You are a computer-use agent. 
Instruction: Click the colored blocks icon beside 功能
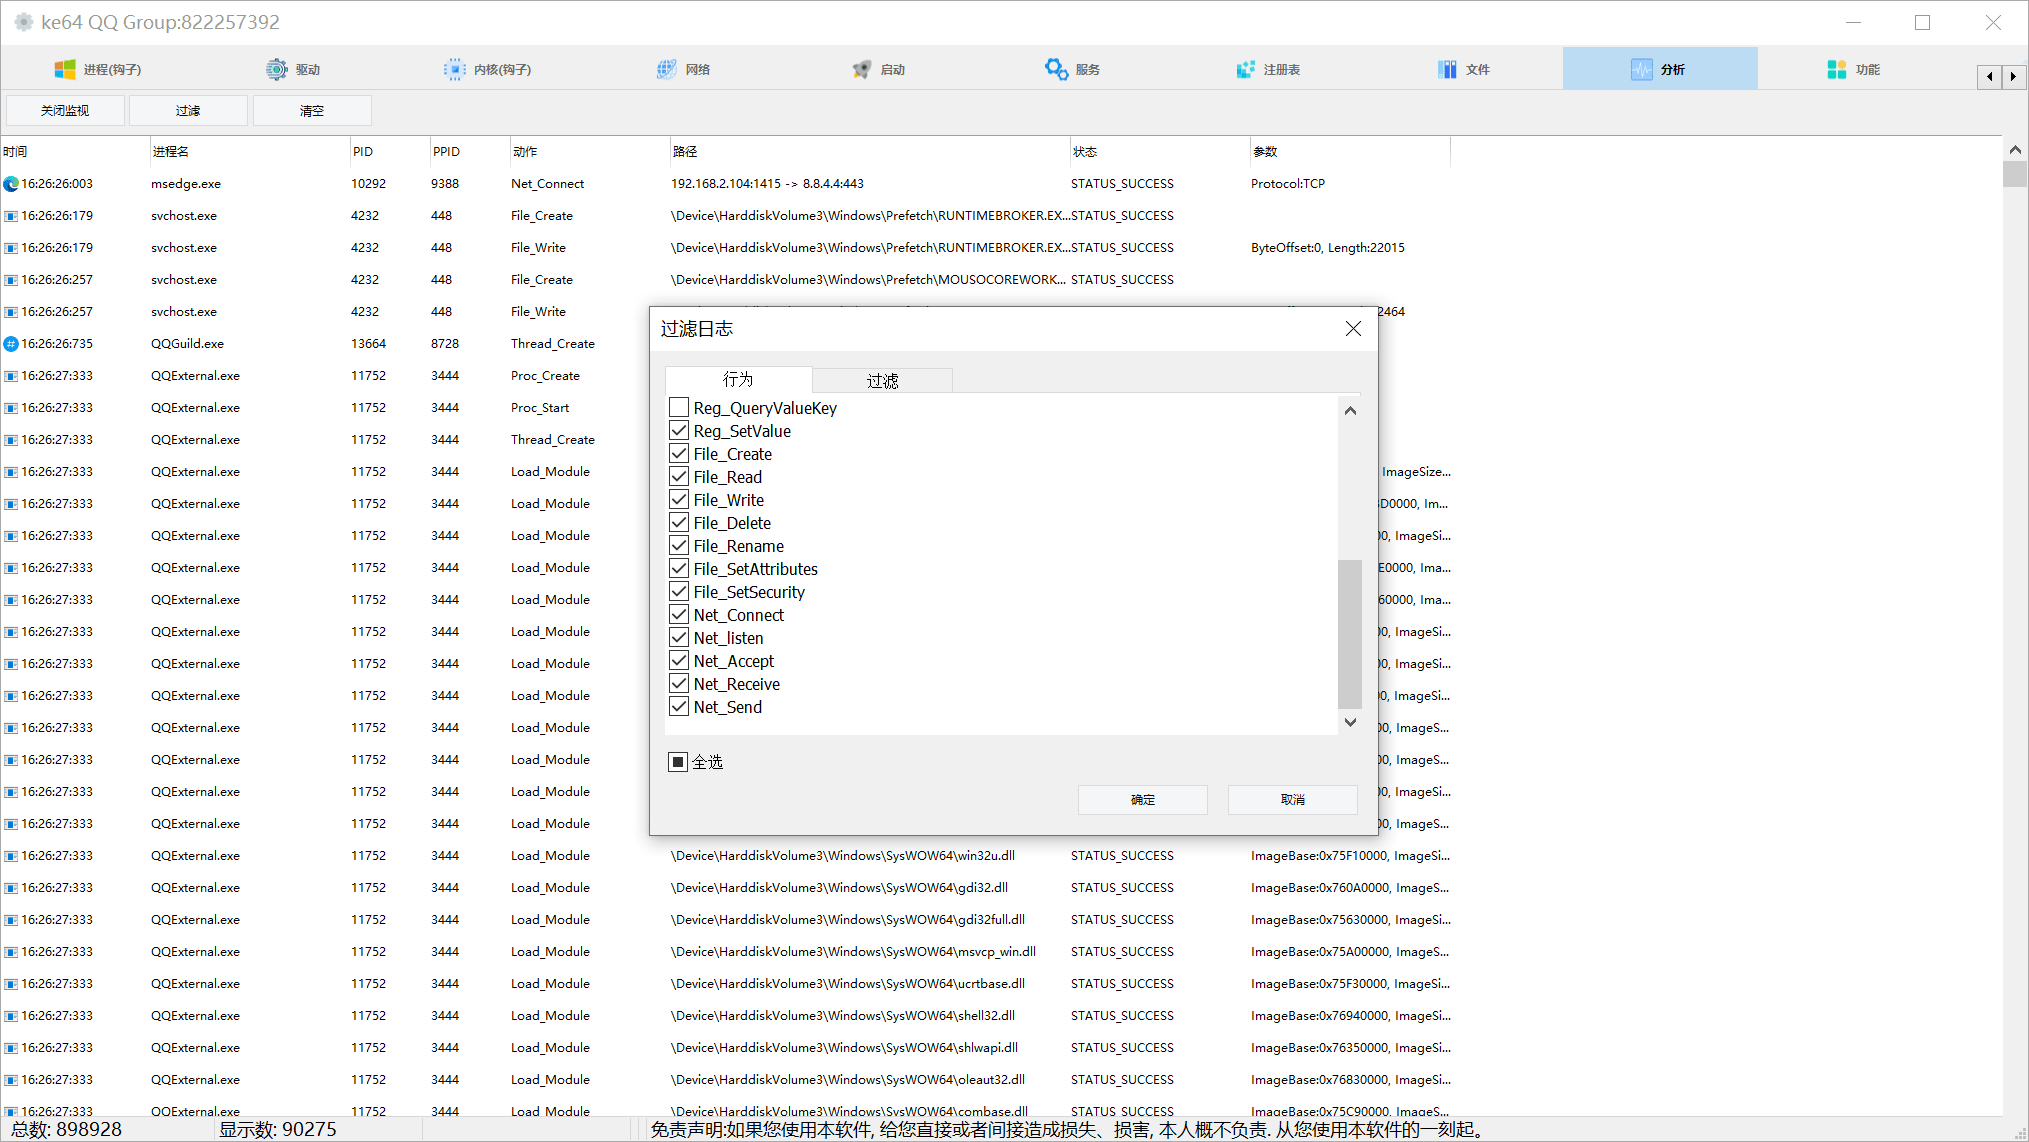click(1837, 69)
